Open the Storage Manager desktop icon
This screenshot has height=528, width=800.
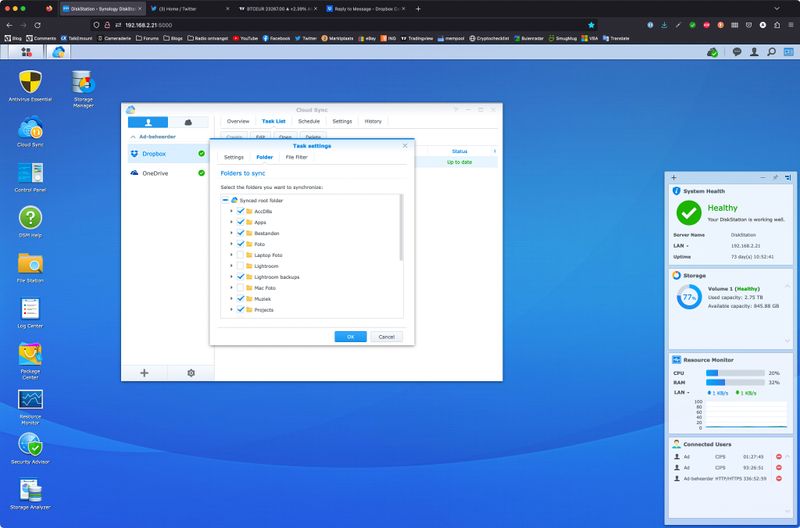(83, 84)
